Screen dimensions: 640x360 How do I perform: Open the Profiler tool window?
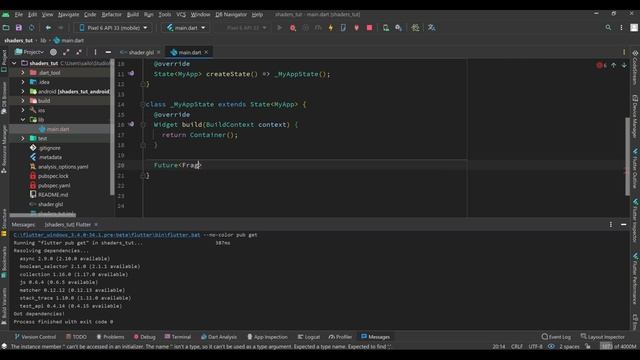tap(340, 337)
